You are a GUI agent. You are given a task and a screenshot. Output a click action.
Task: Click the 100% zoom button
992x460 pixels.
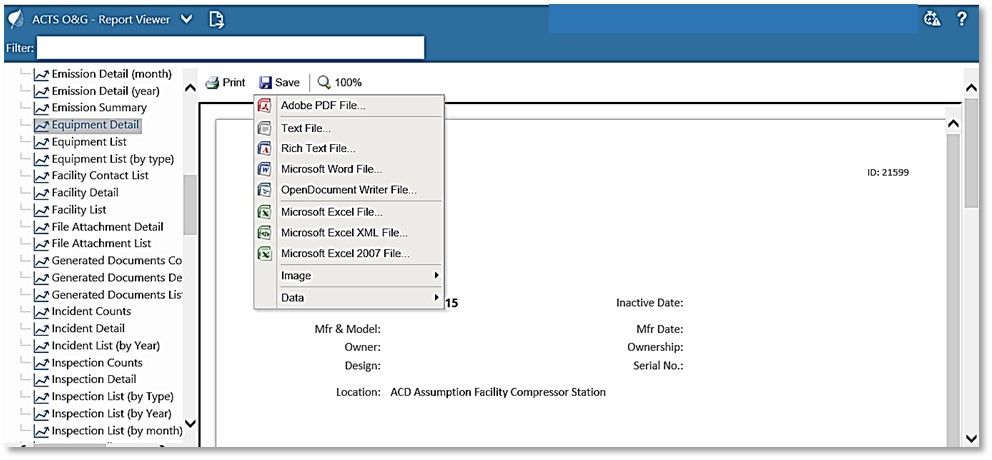coord(339,82)
